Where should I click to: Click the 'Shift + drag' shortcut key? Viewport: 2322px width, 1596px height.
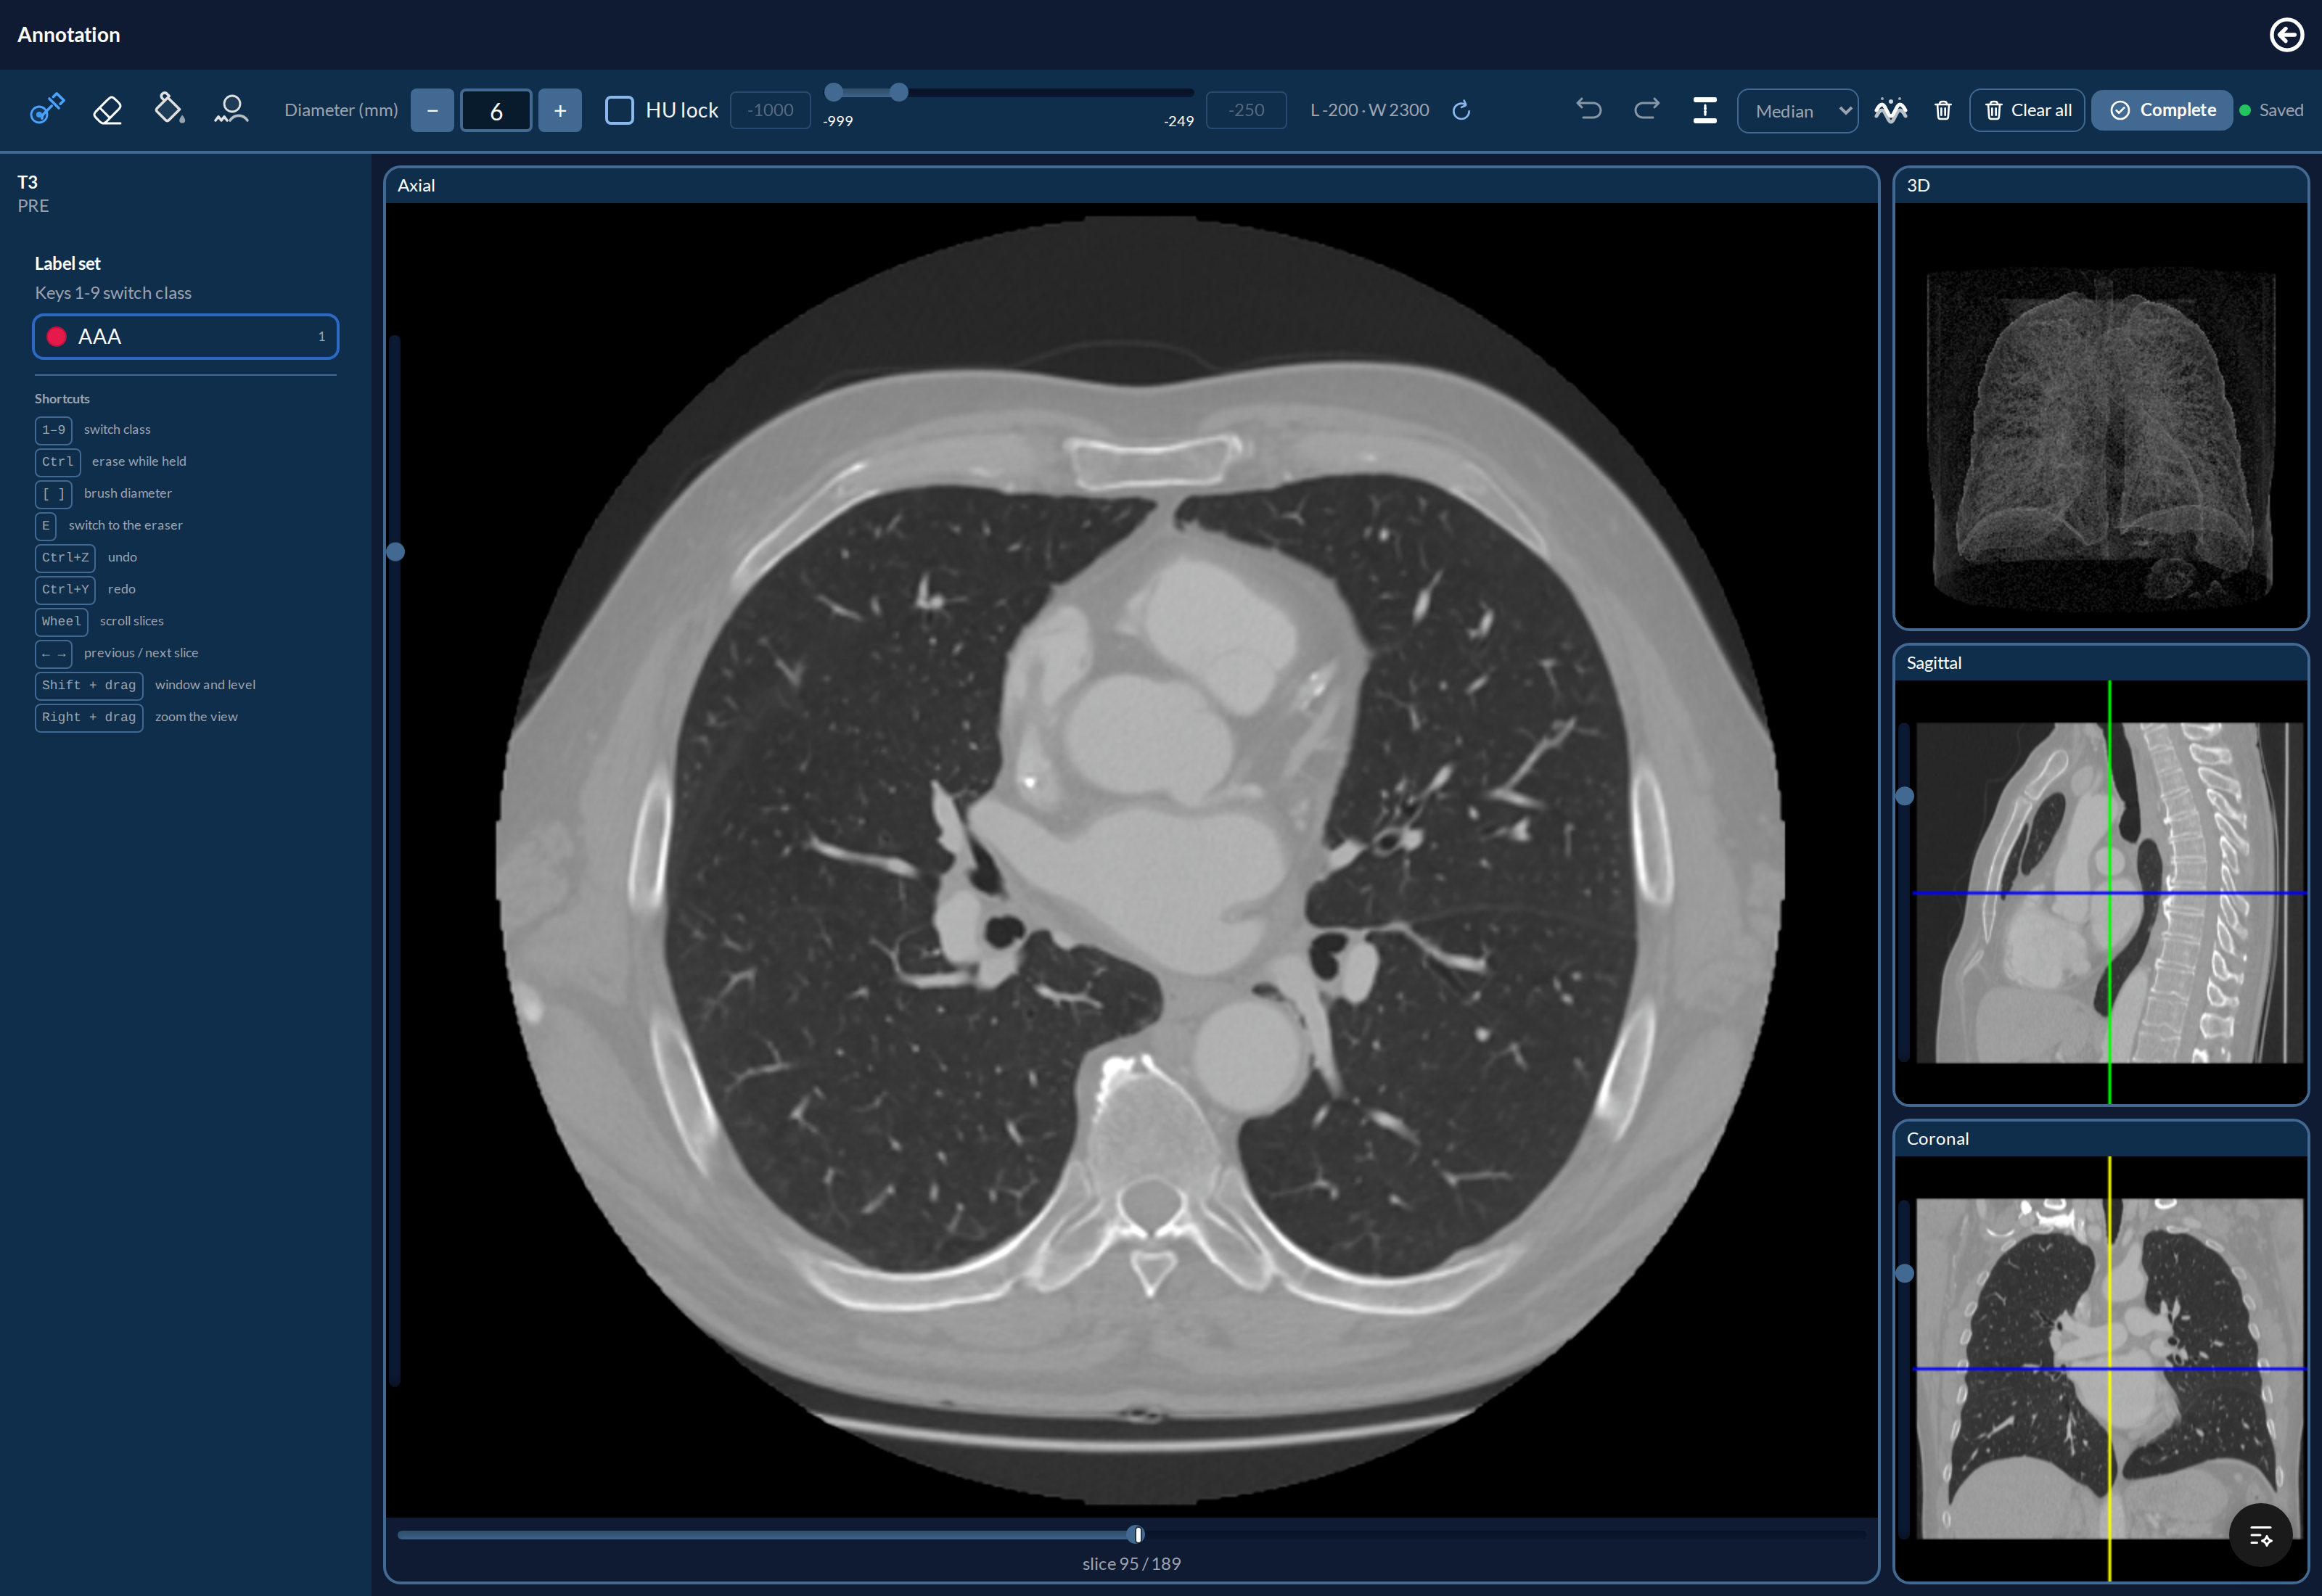point(89,685)
